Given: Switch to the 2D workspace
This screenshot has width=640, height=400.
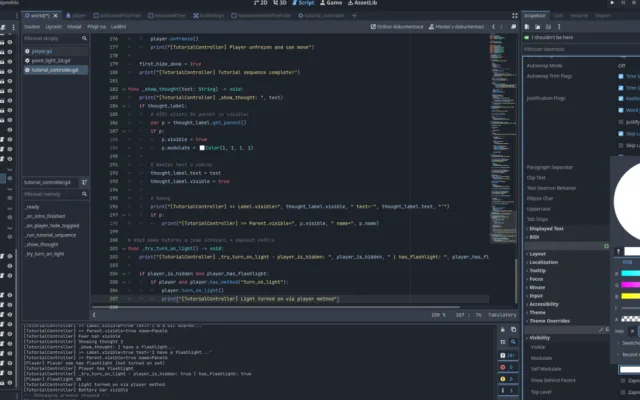Looking at the screenshot, I should coord(260,2).
